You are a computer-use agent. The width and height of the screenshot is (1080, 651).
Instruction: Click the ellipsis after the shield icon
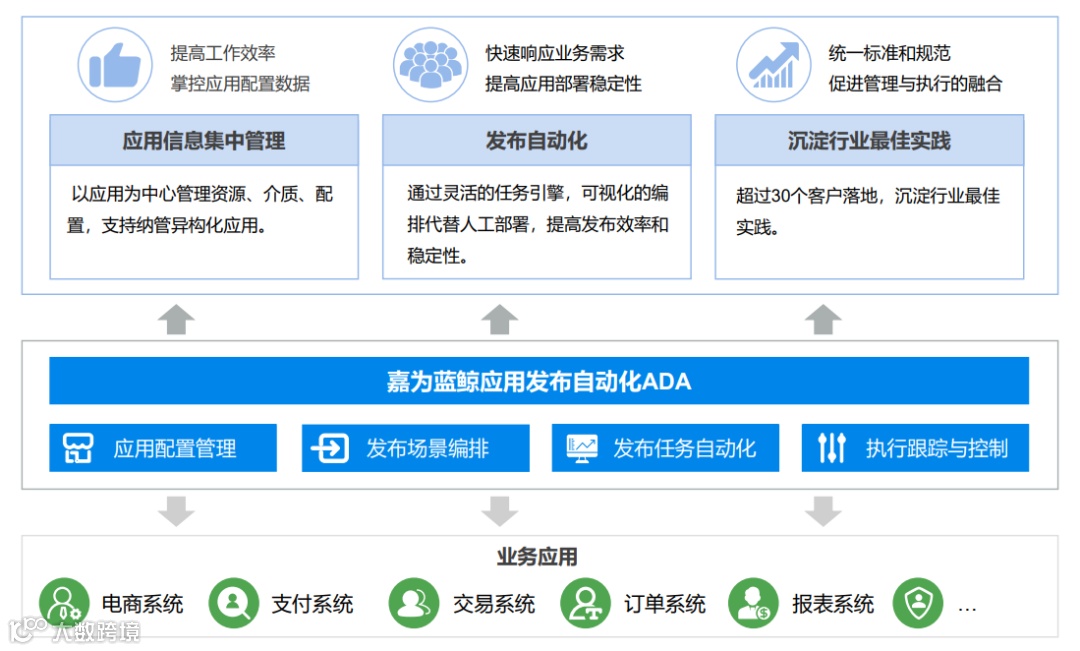coord(967,608)
